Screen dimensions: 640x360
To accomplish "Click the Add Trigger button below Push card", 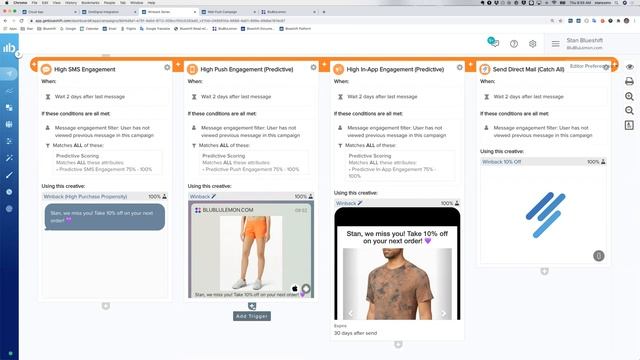I will [x=252, y=316].
